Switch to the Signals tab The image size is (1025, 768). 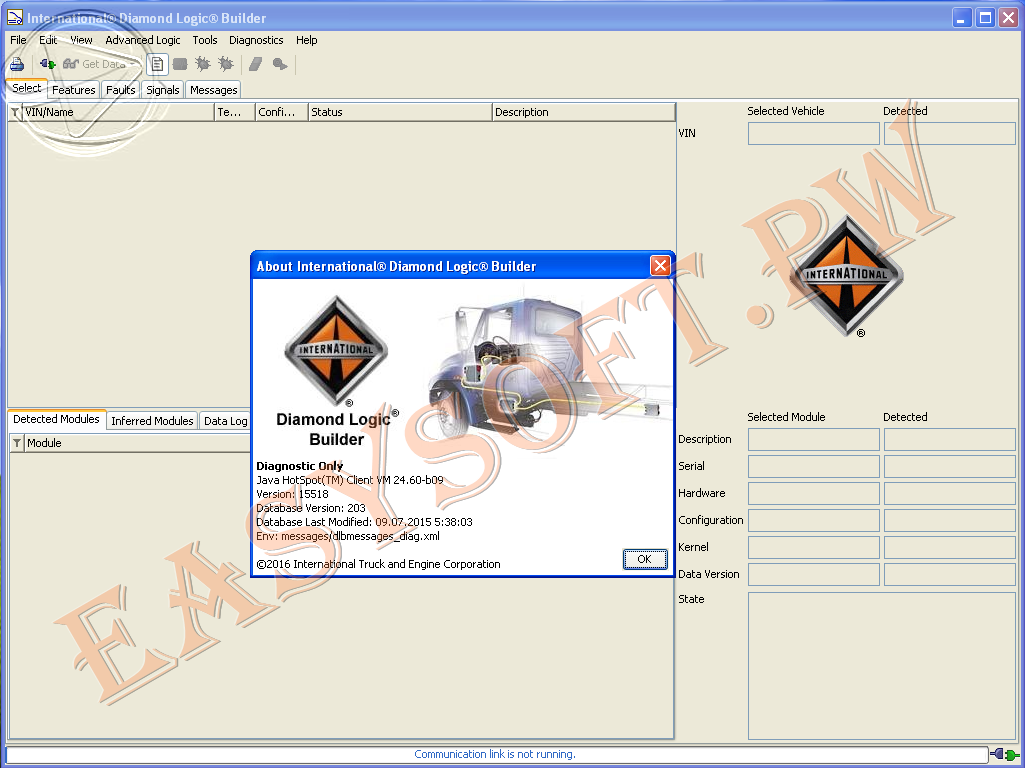point(163,90)
